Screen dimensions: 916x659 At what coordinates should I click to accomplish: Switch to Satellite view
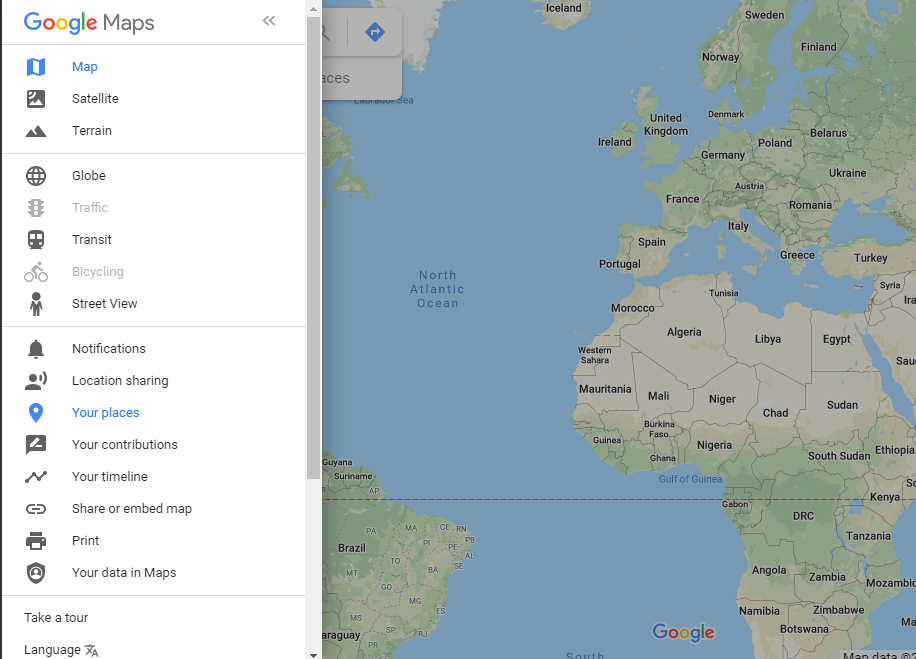click(95, 99)
